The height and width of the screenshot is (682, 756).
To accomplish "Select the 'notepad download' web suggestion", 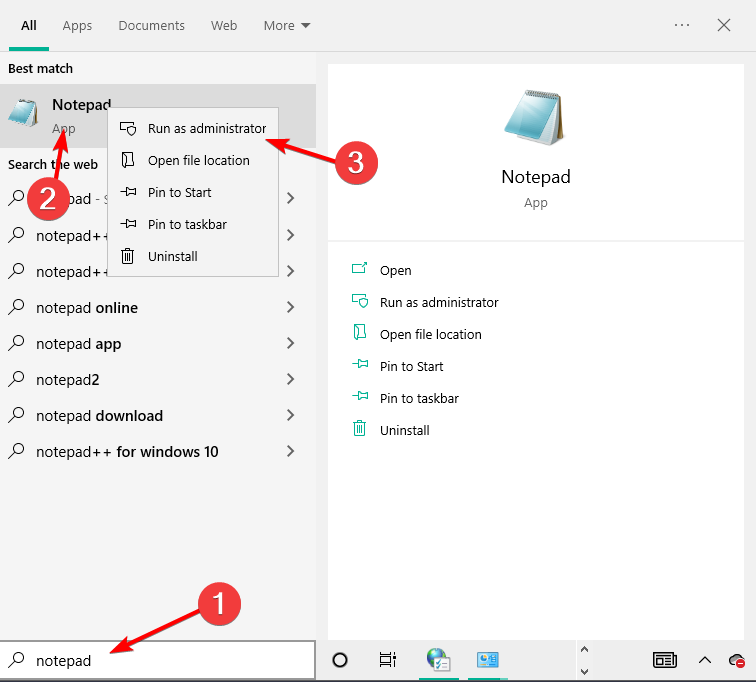I will pyautogui.click(x=157, y=415).
